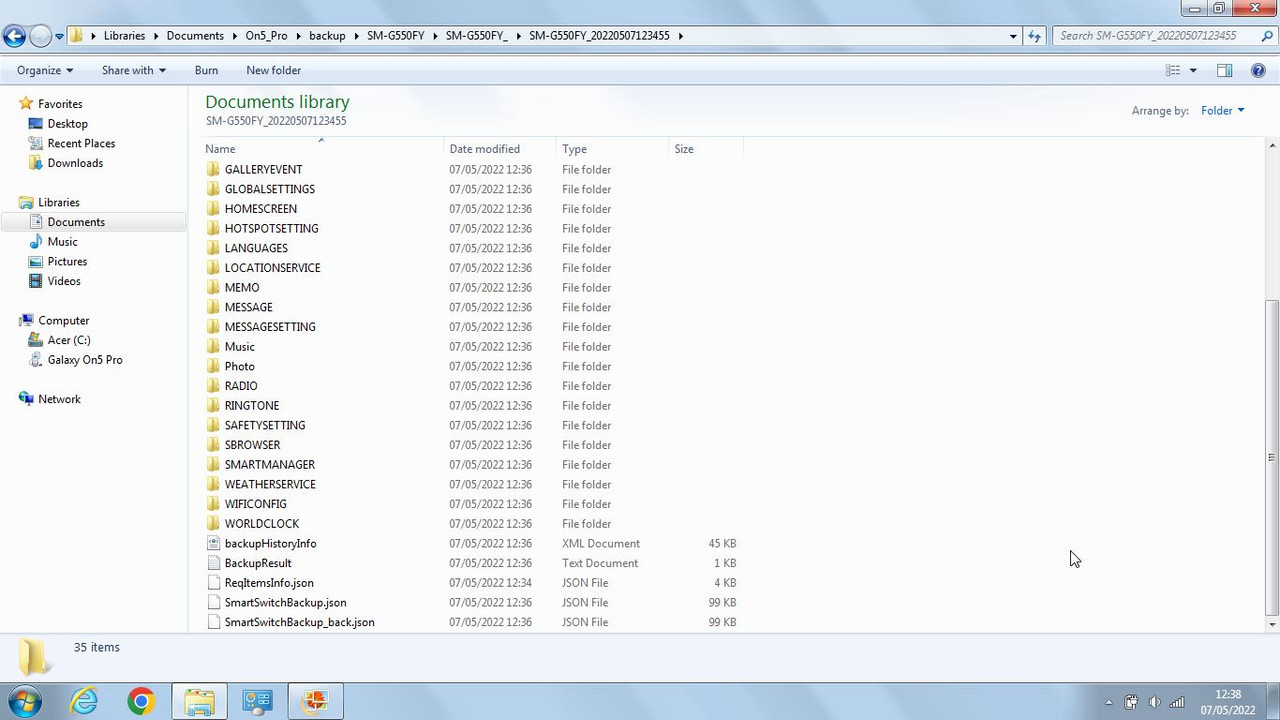Select the backupHistoryInfo XML file icon
This screenshot has height=720, width=1280.
coord(213,543)
